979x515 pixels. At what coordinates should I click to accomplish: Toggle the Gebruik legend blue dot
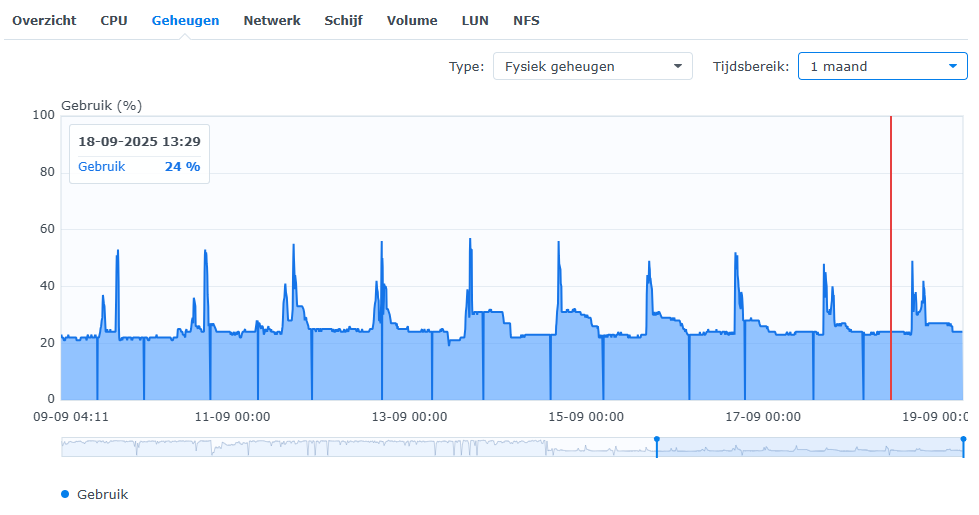(66, 494)
